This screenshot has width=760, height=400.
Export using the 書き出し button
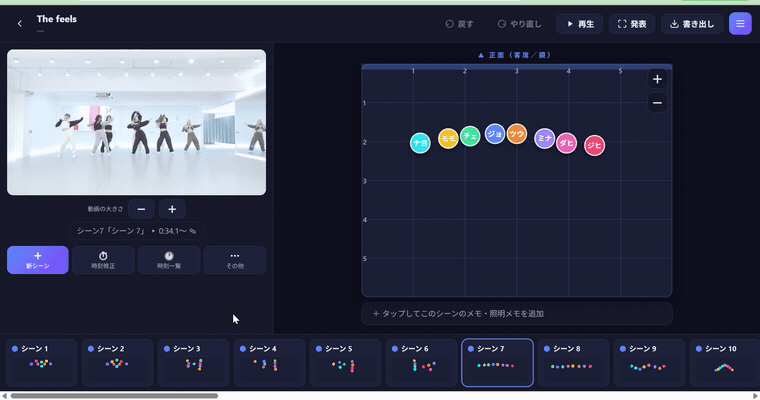tap(692, 24)
